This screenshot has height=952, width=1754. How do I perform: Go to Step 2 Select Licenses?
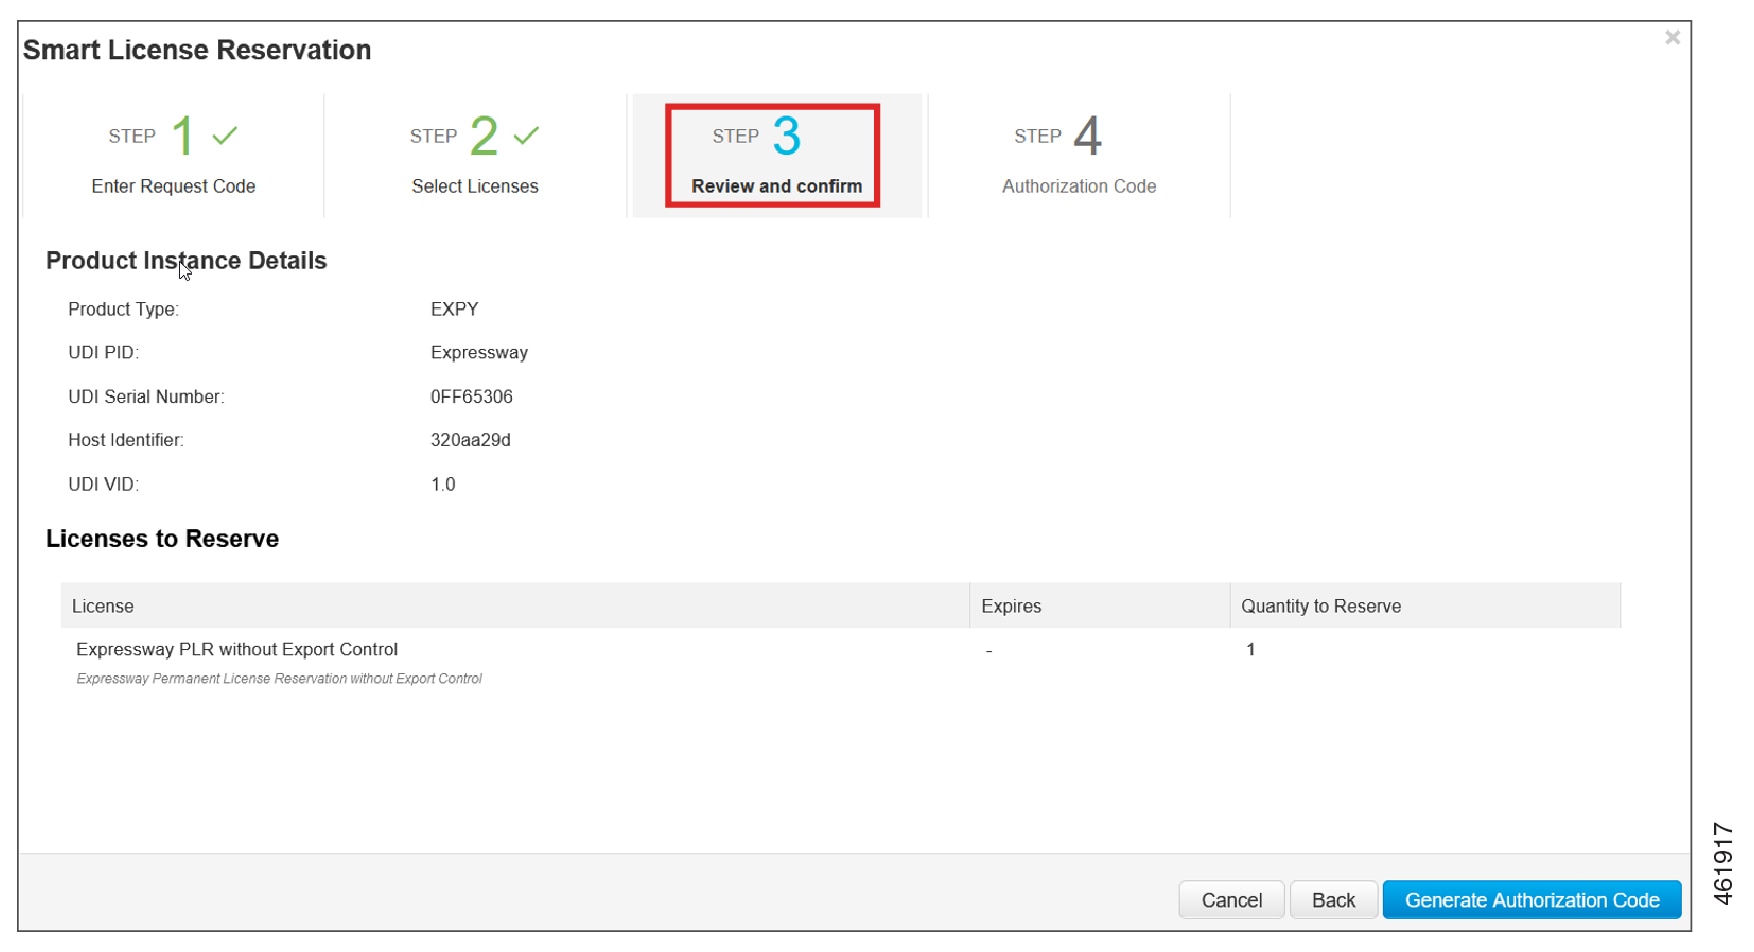click(x=475, y=155)
